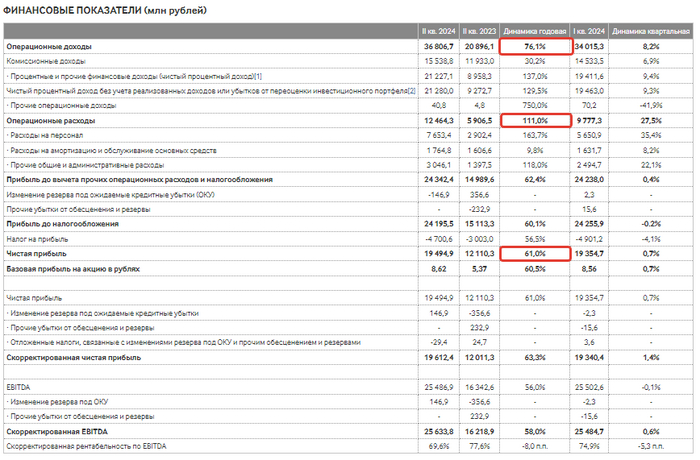Click the 'ФИНАНСОВЫЕ ПОКАЗАТЕЛИ (млн рублей)' title

101,11
